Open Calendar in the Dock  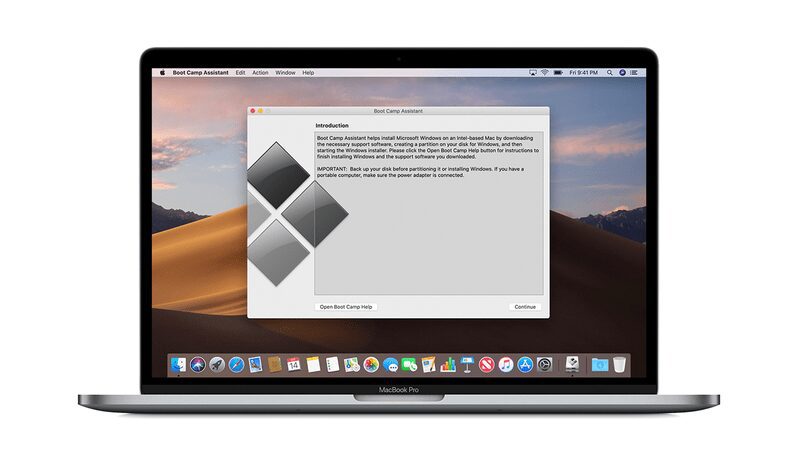click(x=294, y=364)
